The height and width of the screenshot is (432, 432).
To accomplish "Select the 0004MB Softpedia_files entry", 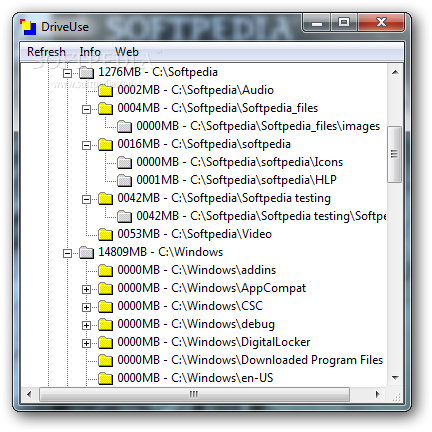I will (217, 108).
